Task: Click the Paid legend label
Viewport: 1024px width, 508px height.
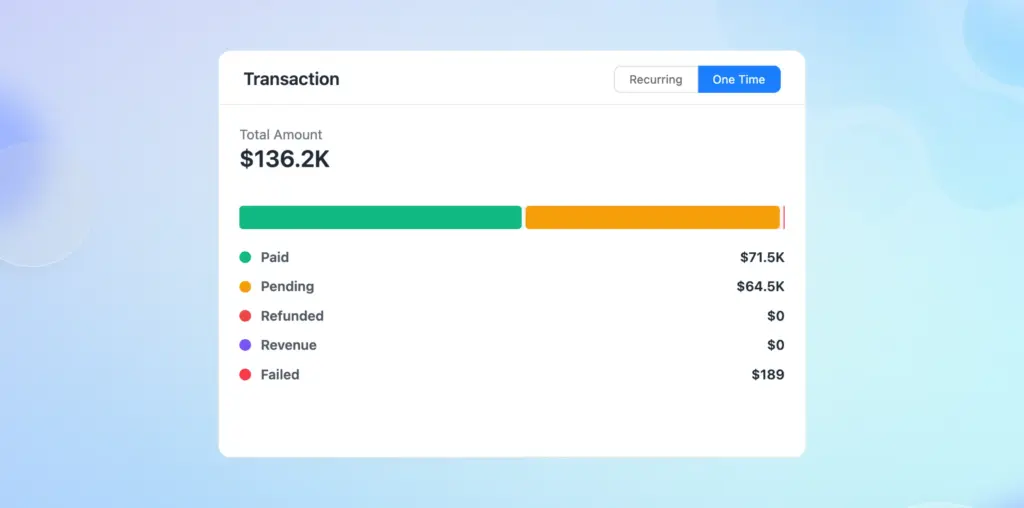Action: coord(275,257)
